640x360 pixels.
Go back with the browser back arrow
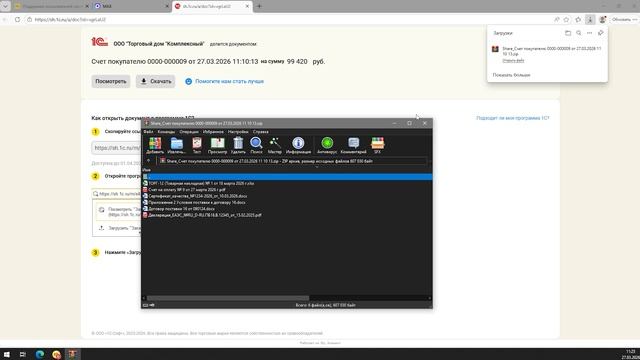[5, 20]
